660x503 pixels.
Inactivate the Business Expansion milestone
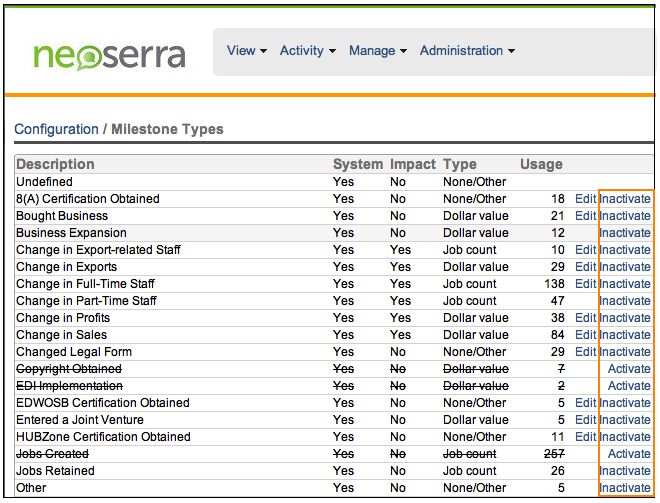tap(625, 233)
